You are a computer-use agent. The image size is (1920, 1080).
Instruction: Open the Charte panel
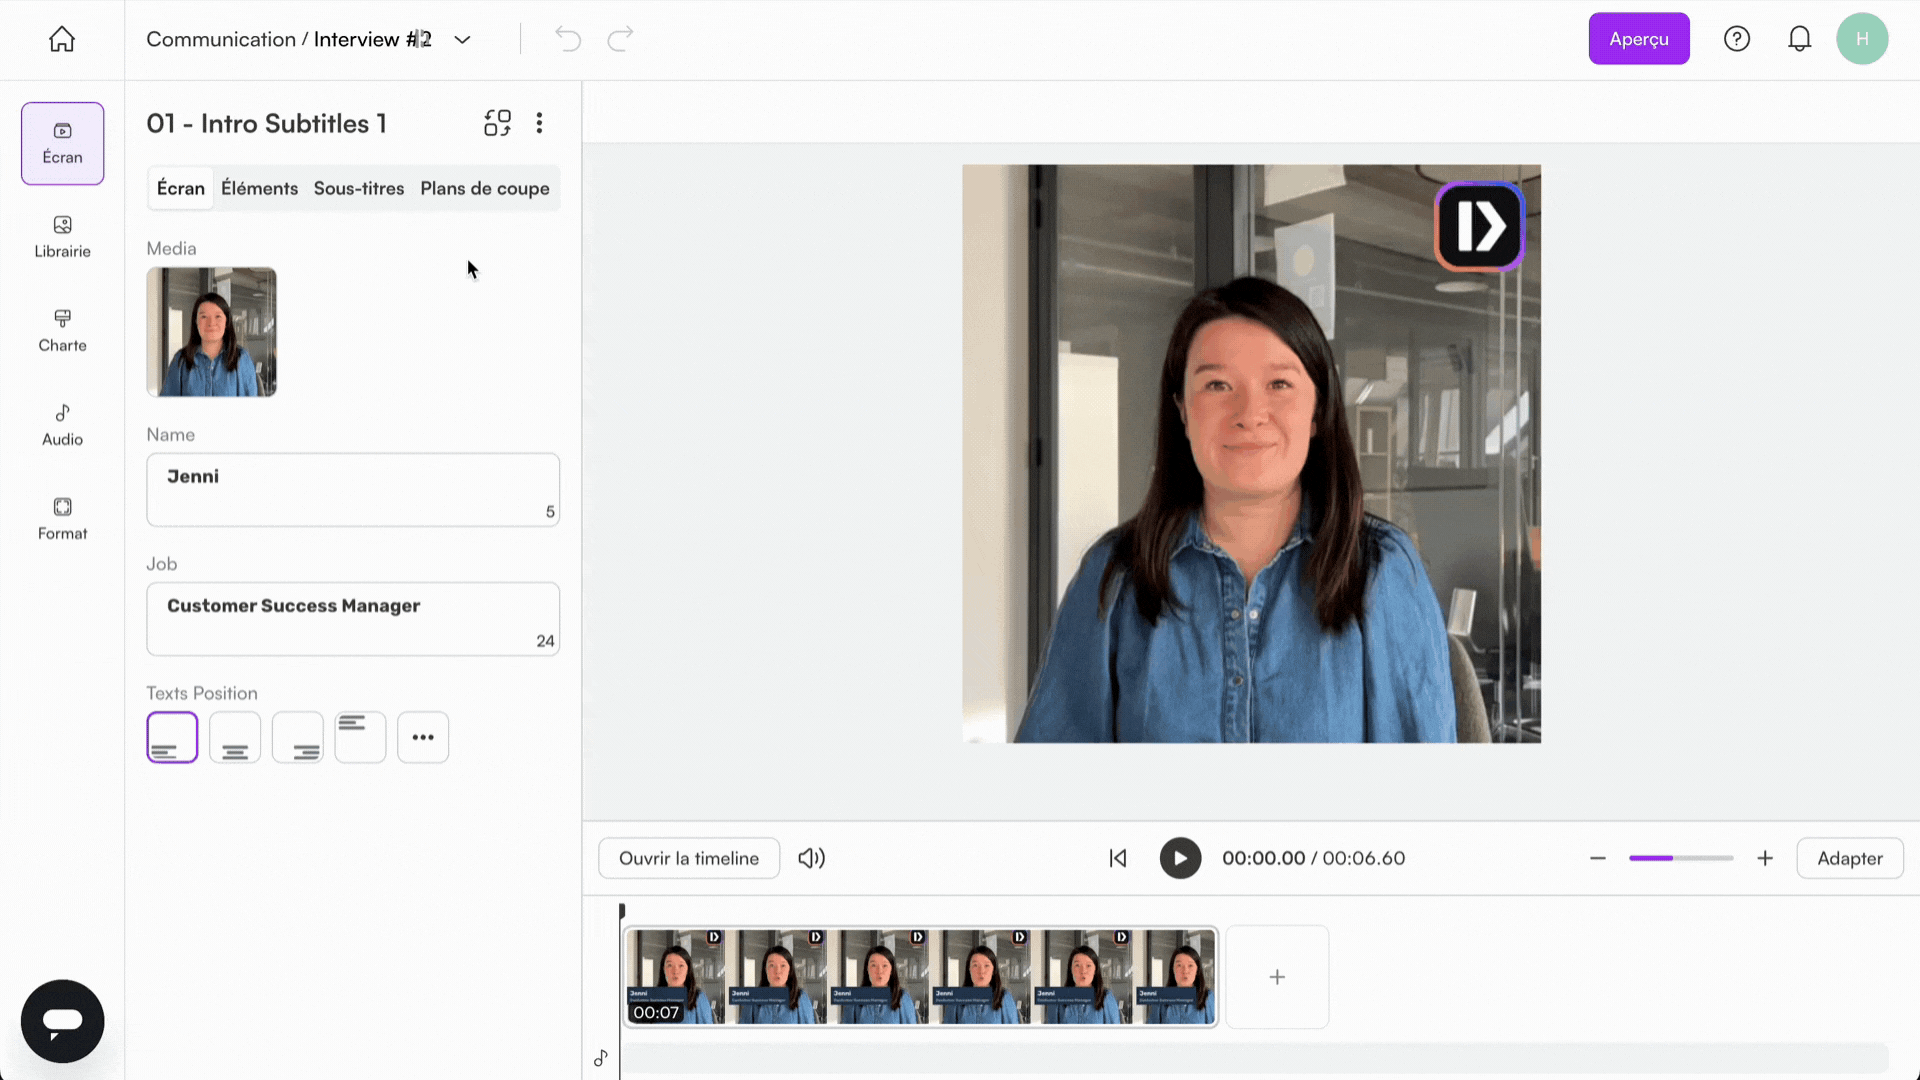(x=61, y=330)
